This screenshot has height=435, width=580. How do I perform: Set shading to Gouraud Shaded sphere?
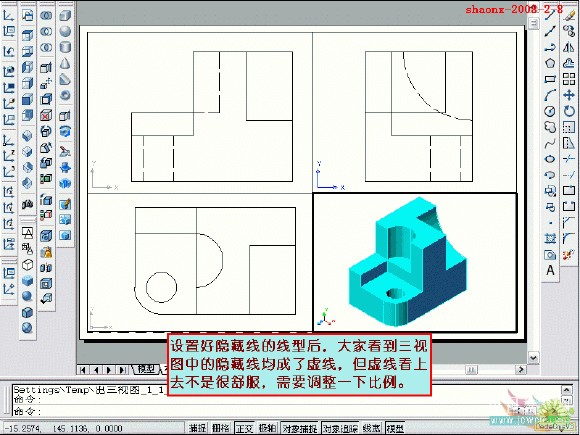pos(27,296)
